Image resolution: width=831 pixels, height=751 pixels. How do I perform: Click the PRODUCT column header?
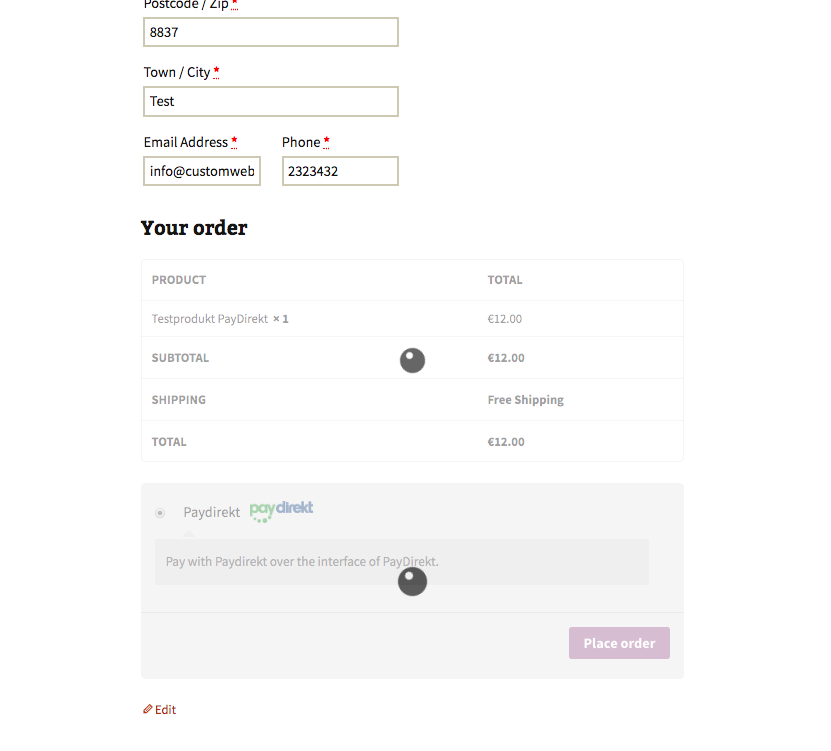[179, 280]
